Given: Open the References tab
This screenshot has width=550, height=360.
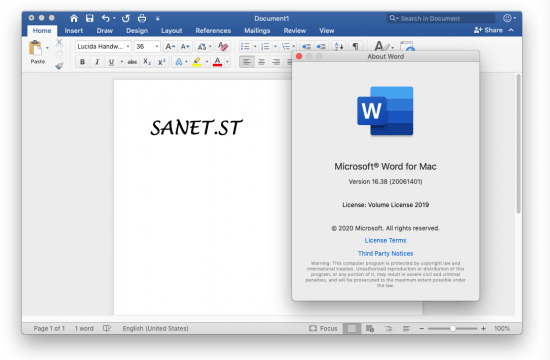Looking at the screenshot, I should [x=213, y=31].
